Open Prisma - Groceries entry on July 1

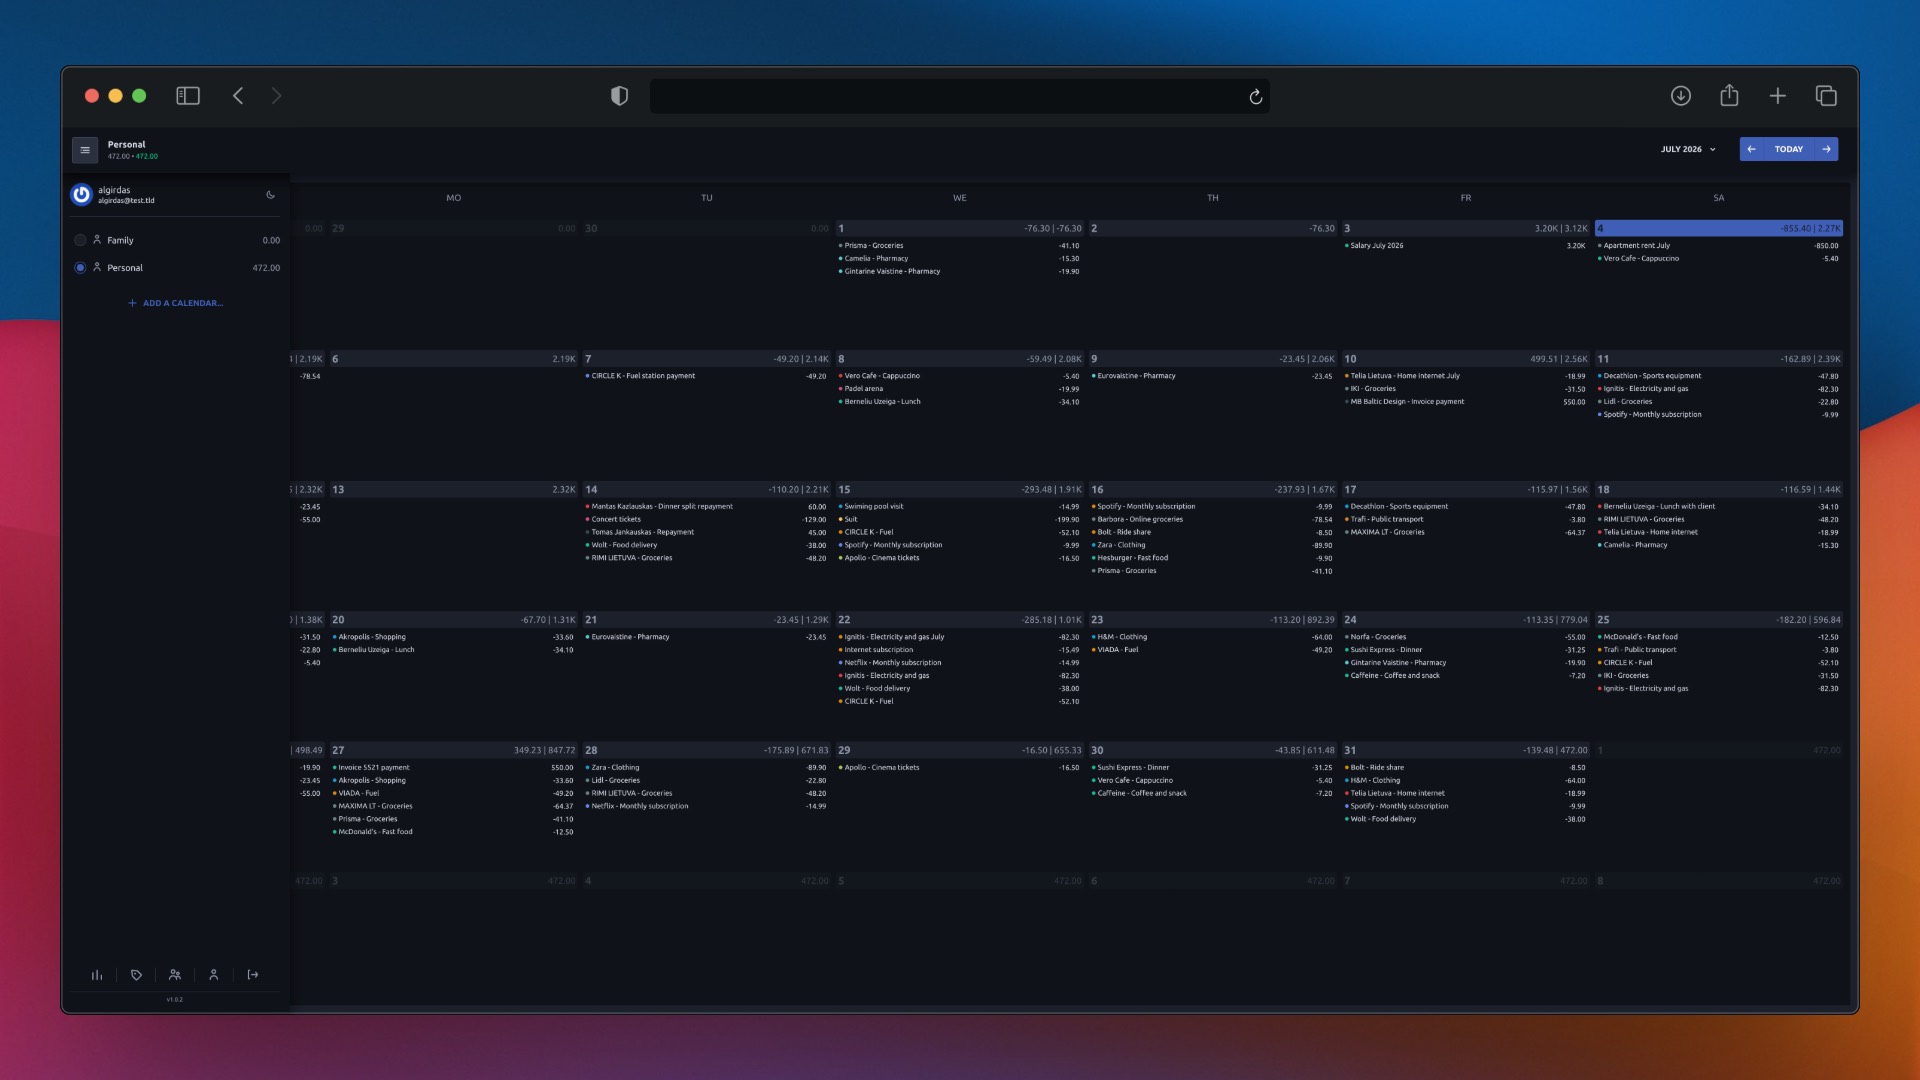pyautogui.click(x=959, y=246)
